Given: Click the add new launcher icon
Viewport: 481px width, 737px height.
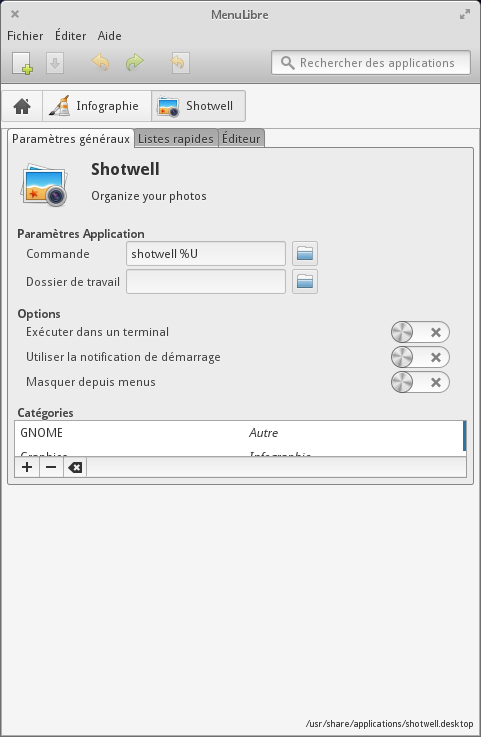Looking at the screenshot, I should pyautogui.click(x=22, y=63).
